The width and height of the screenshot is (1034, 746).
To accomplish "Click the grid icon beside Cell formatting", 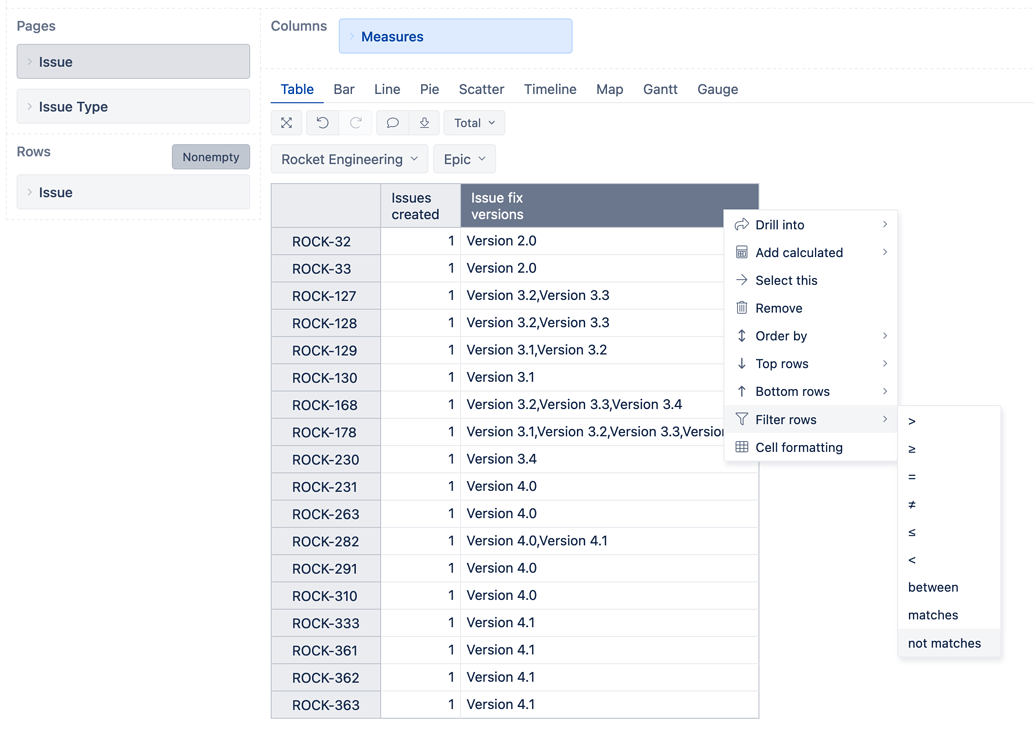I will pos(741,447).
